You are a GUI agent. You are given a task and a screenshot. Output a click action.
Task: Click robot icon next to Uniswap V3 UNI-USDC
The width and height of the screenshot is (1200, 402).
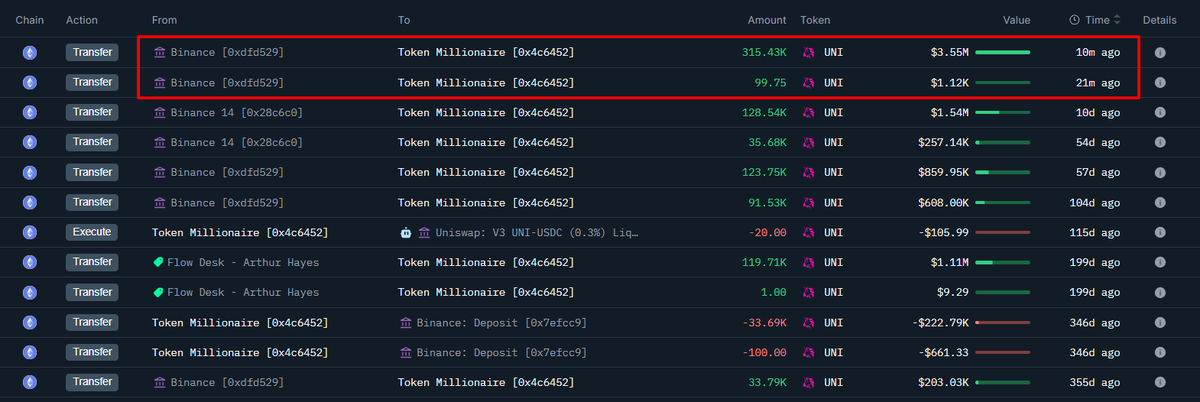point(405,232)
